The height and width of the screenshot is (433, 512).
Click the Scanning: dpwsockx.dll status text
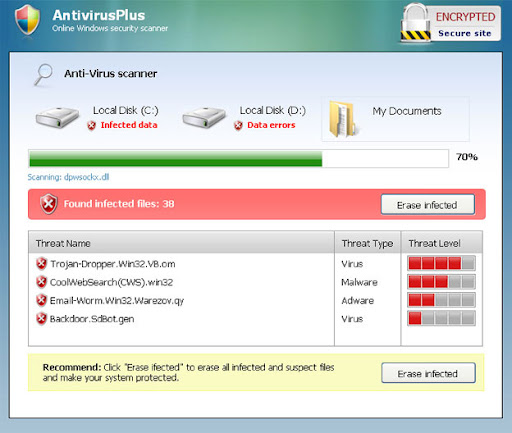[68, 177]
